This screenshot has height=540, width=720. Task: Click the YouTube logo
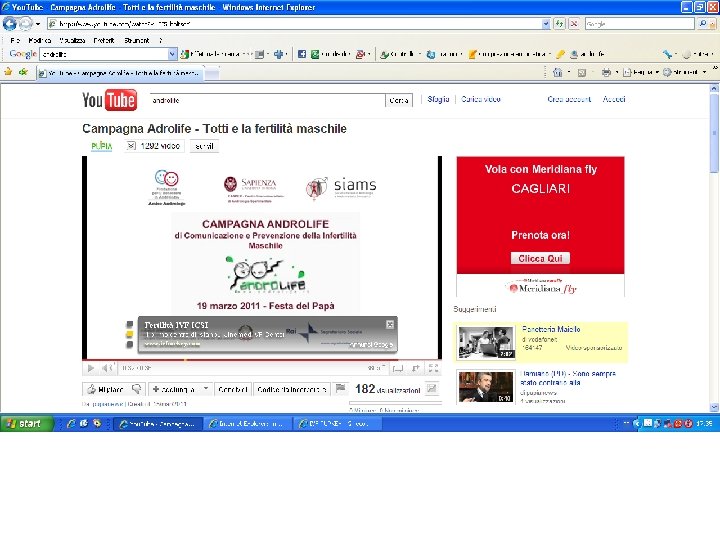(109, 100)
